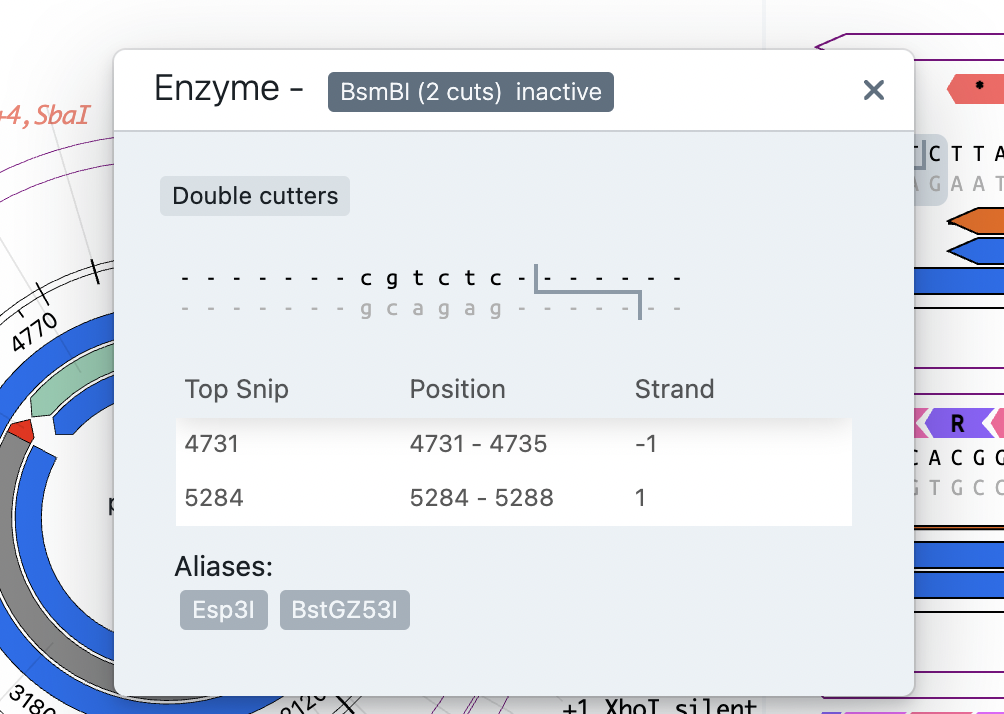Select the Esp3I alias
Image resolution: width=1004 pixels, height=714 pixels.
[223, 609]
